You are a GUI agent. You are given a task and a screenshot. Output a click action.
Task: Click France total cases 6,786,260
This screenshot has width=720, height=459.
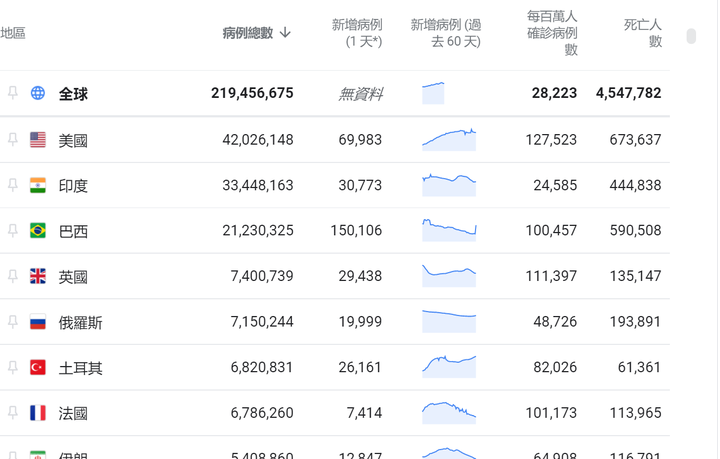tap(262, 413)
